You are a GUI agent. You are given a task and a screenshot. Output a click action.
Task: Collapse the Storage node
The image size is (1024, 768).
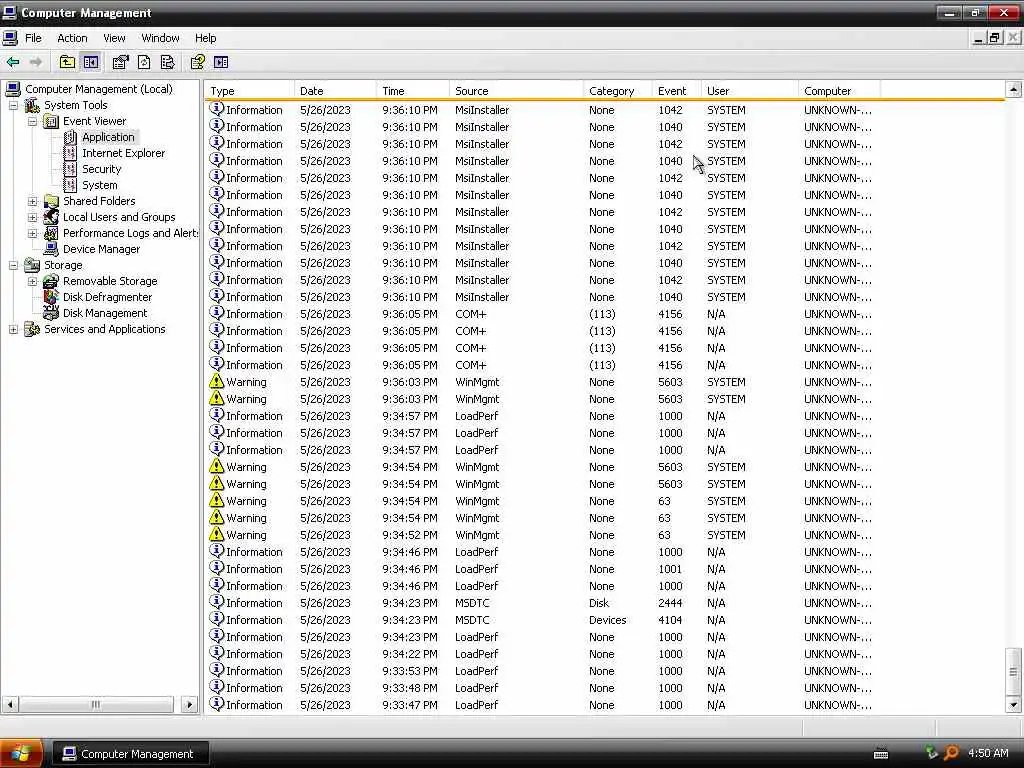(x=13, y=265)
